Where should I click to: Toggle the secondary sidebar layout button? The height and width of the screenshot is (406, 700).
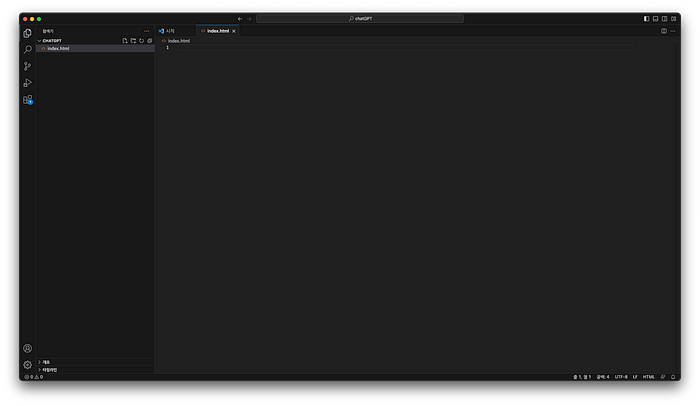[x=664, y=18]
